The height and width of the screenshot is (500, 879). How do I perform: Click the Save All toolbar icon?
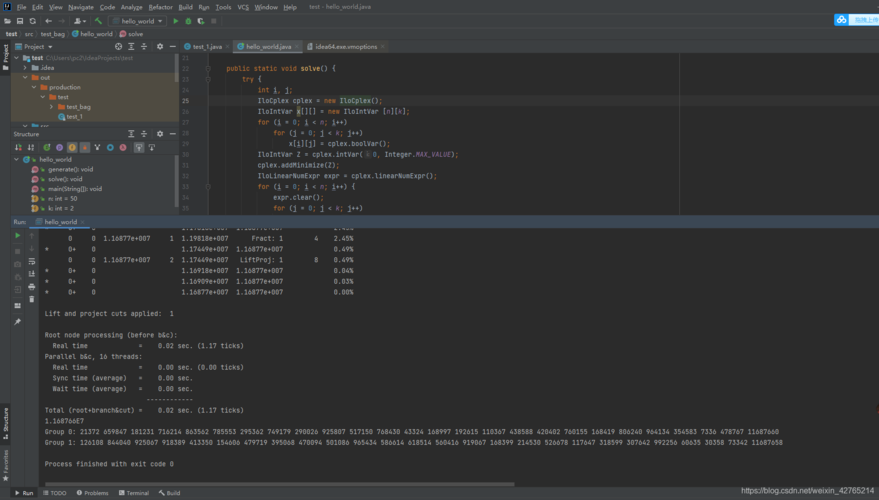(x=20, y=21)
